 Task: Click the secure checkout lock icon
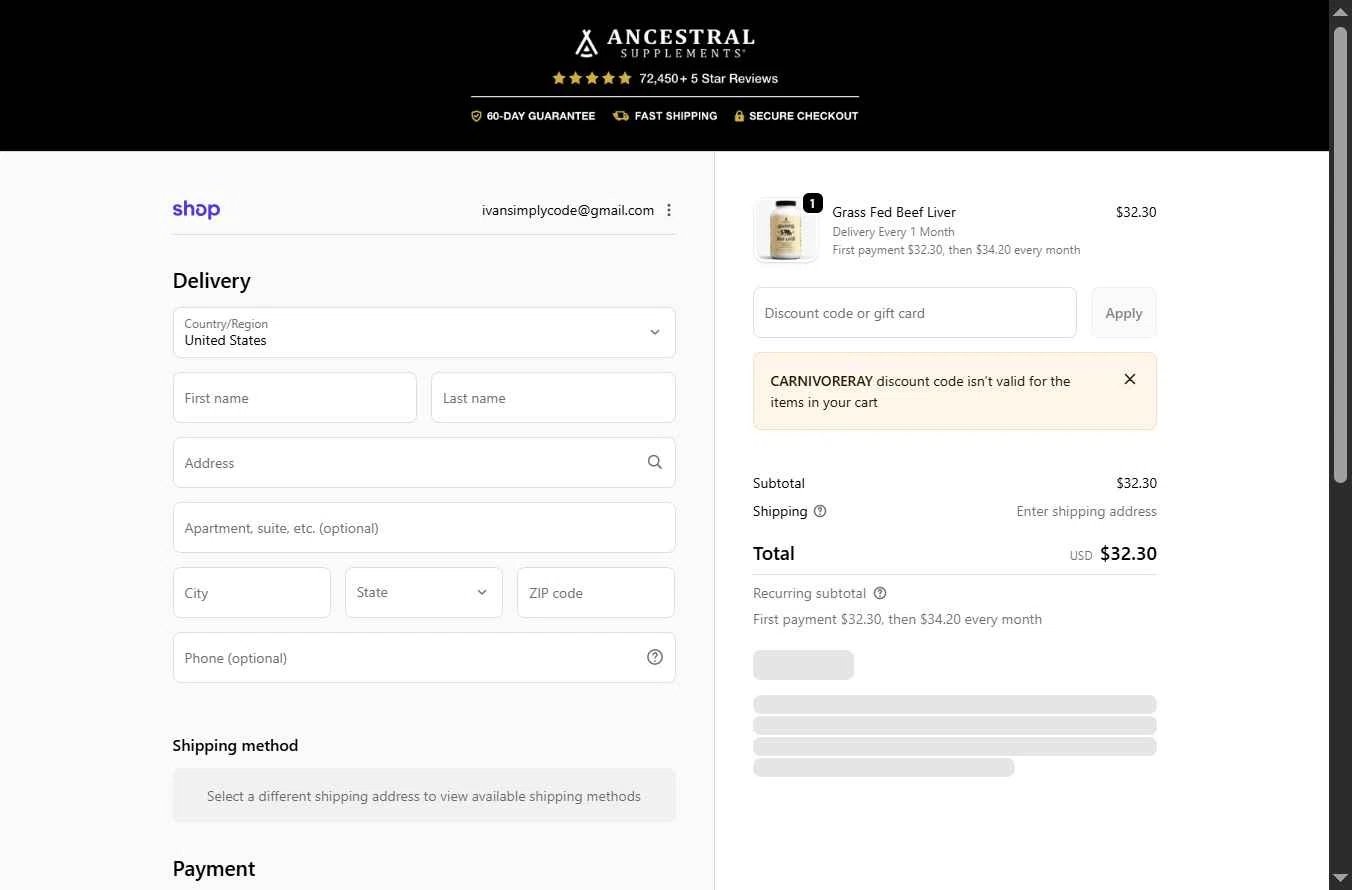(739, 116)
